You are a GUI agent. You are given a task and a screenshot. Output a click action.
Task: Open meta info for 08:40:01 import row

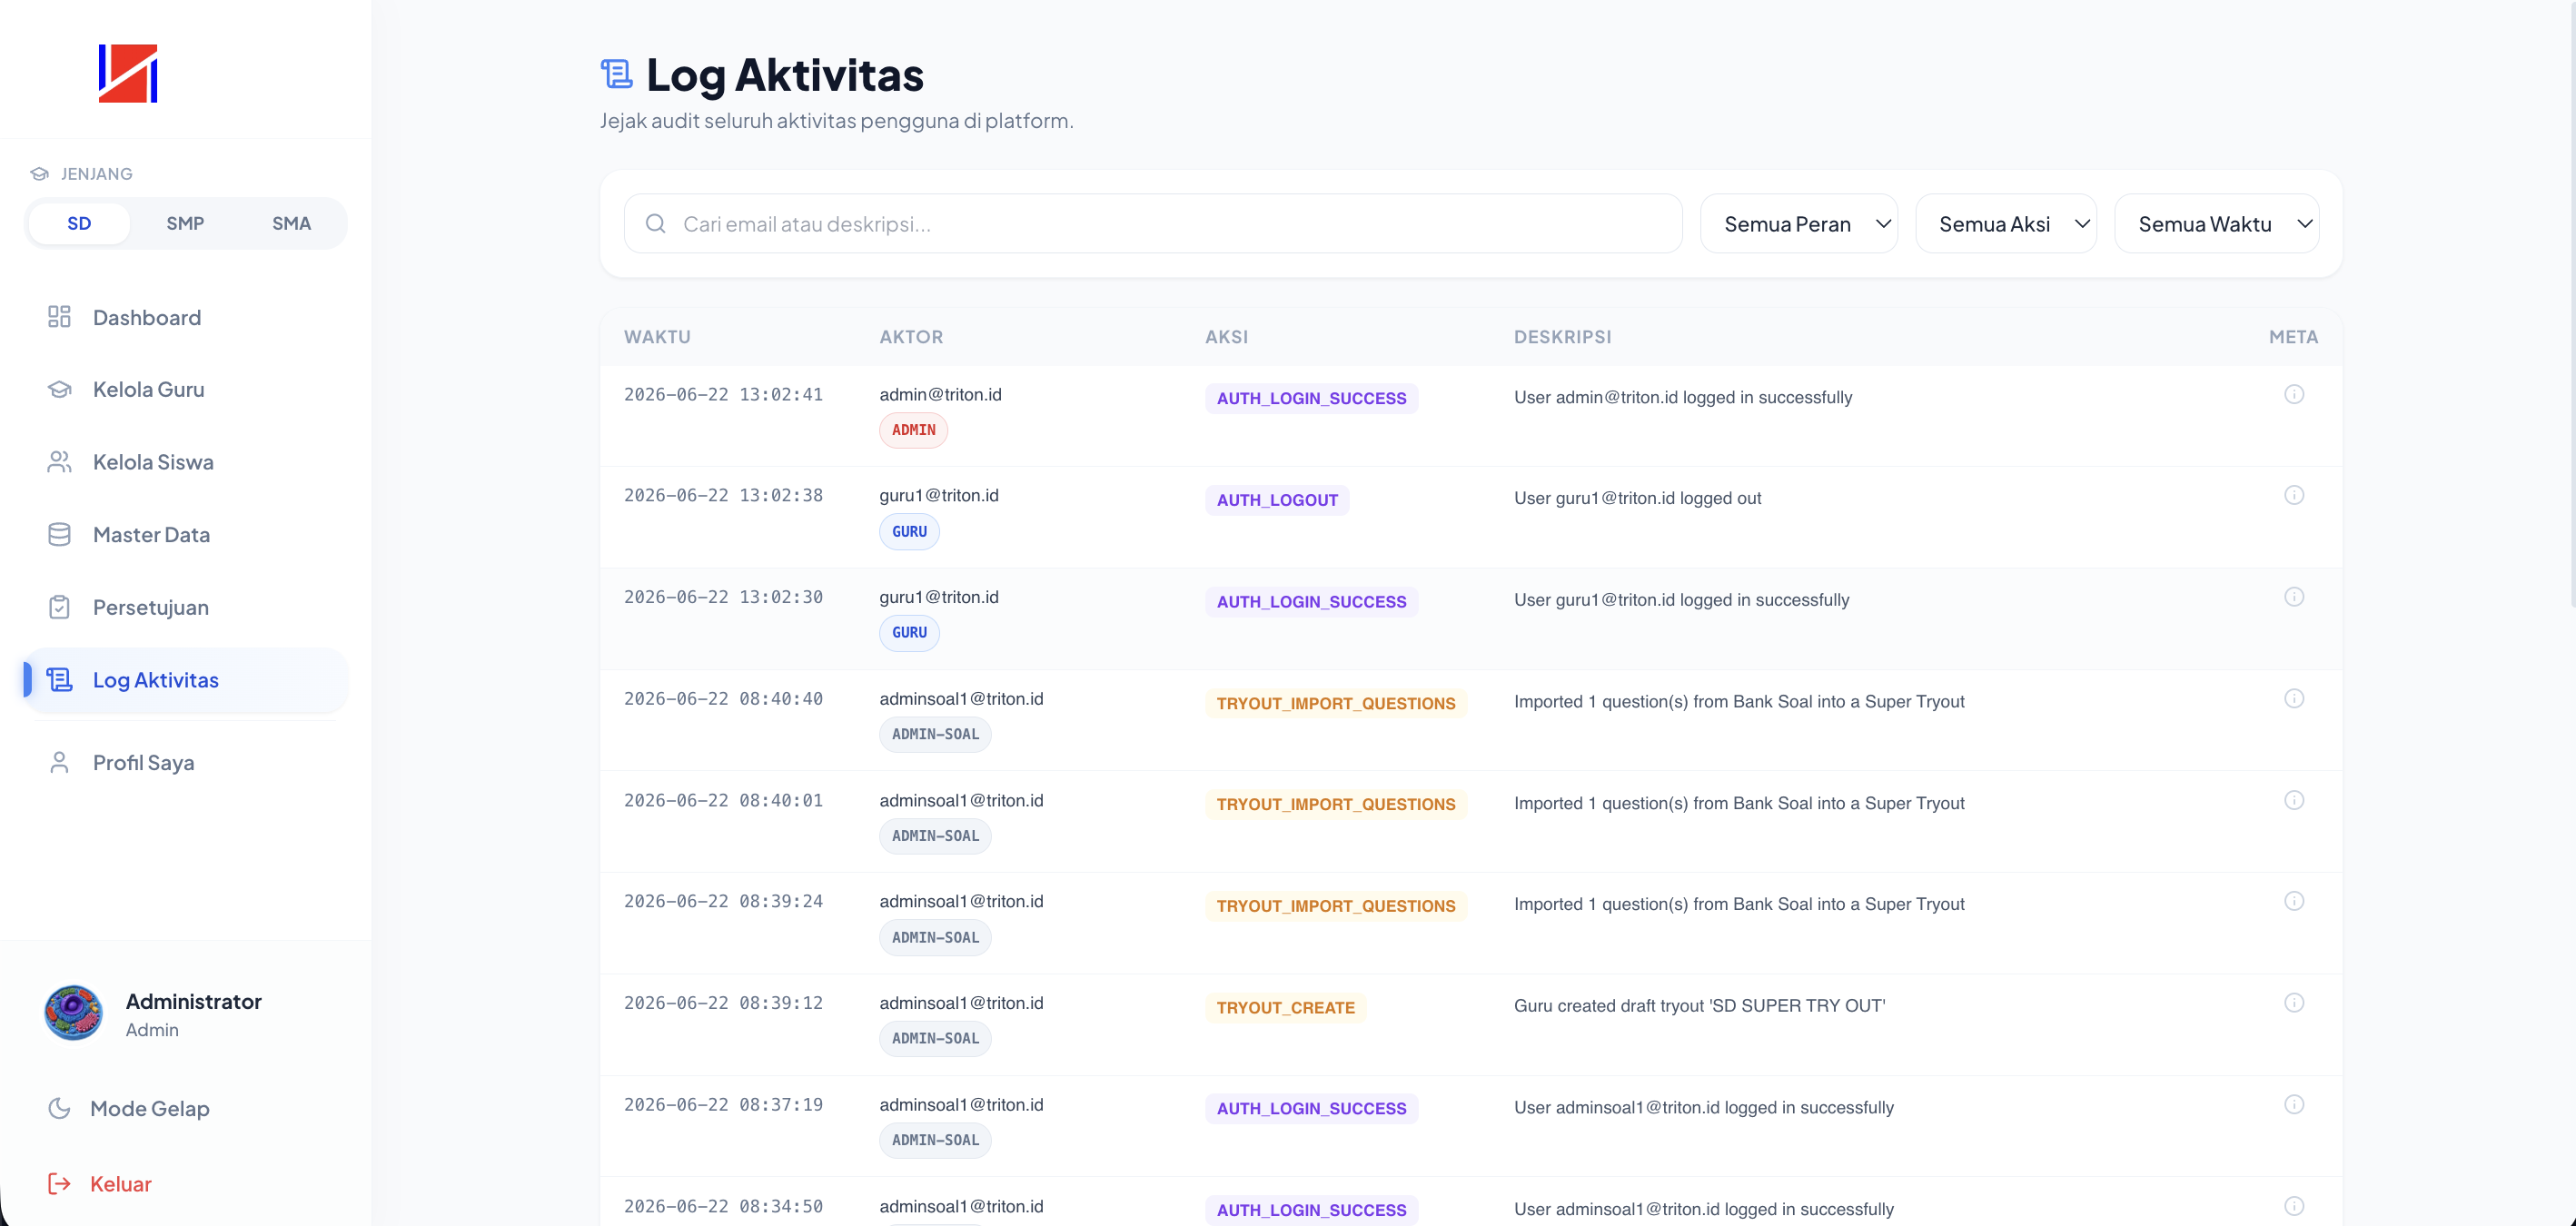click(x=2294, y=800)
